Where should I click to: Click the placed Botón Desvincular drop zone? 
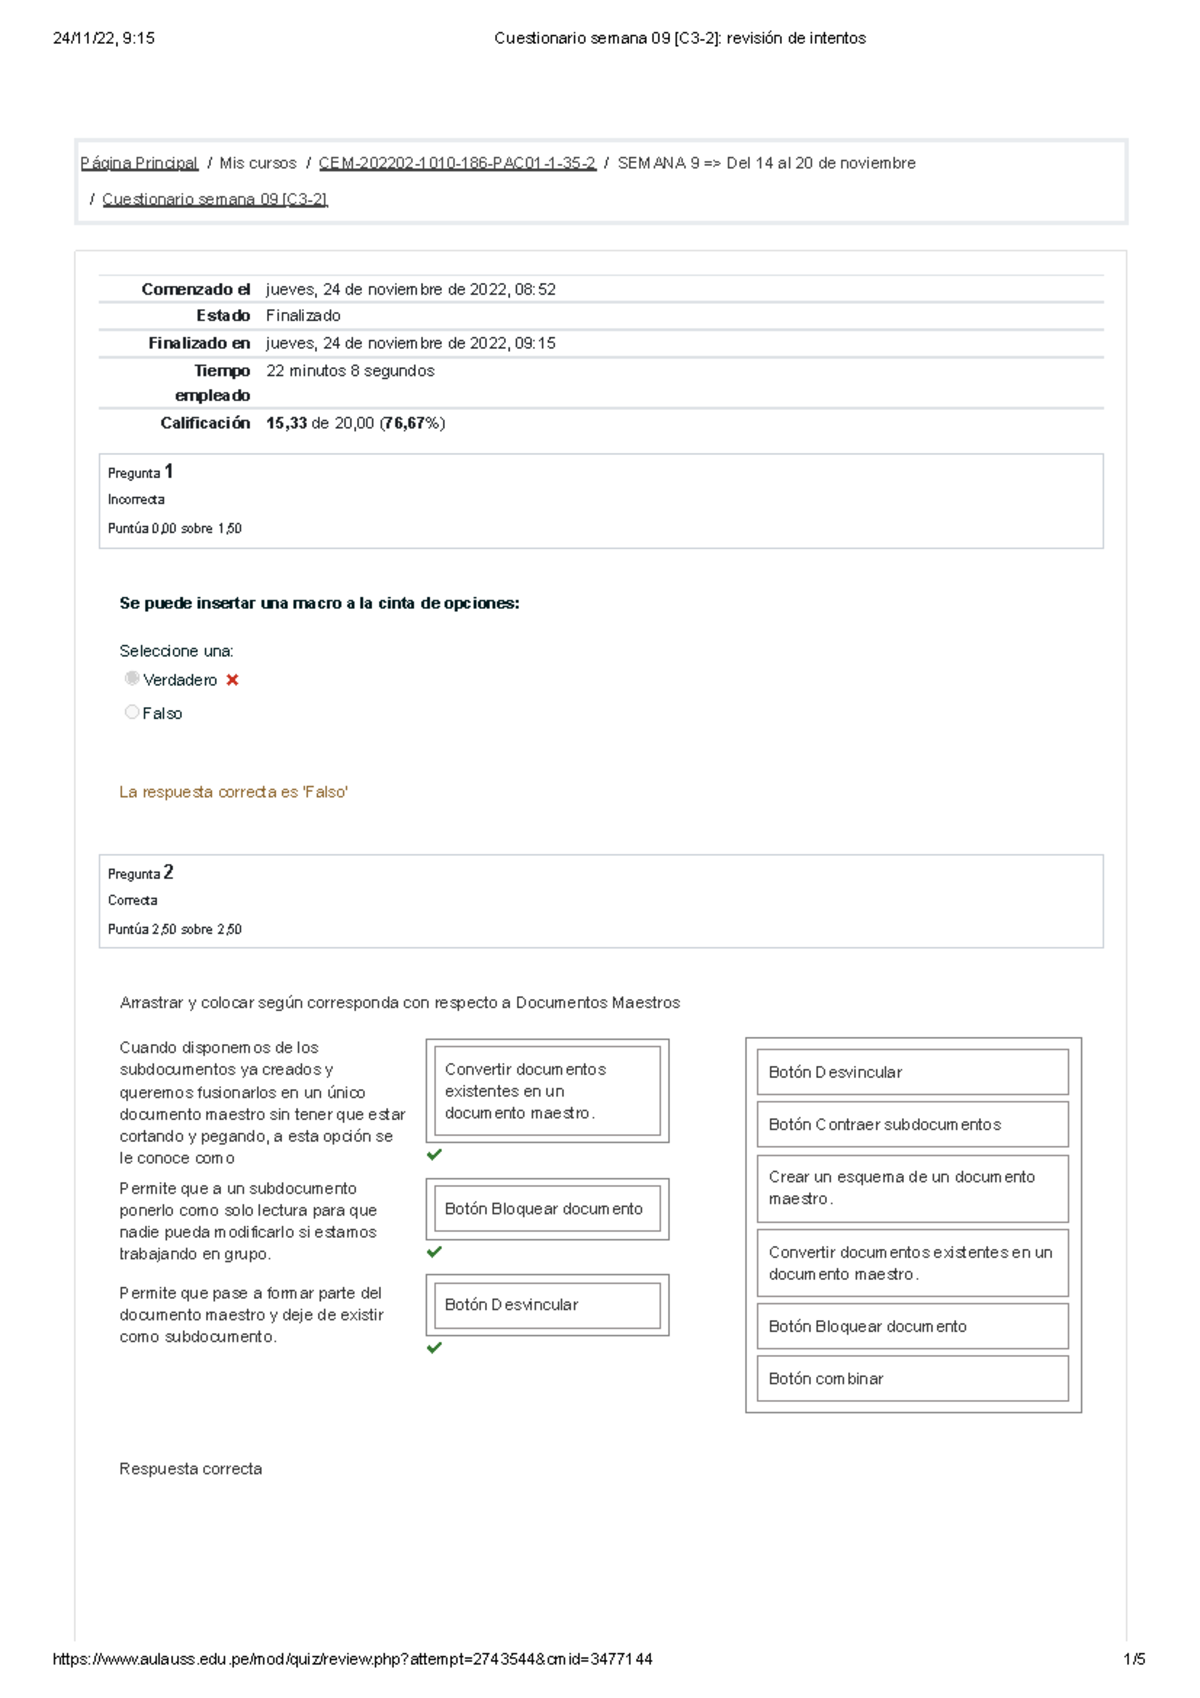547,1305
